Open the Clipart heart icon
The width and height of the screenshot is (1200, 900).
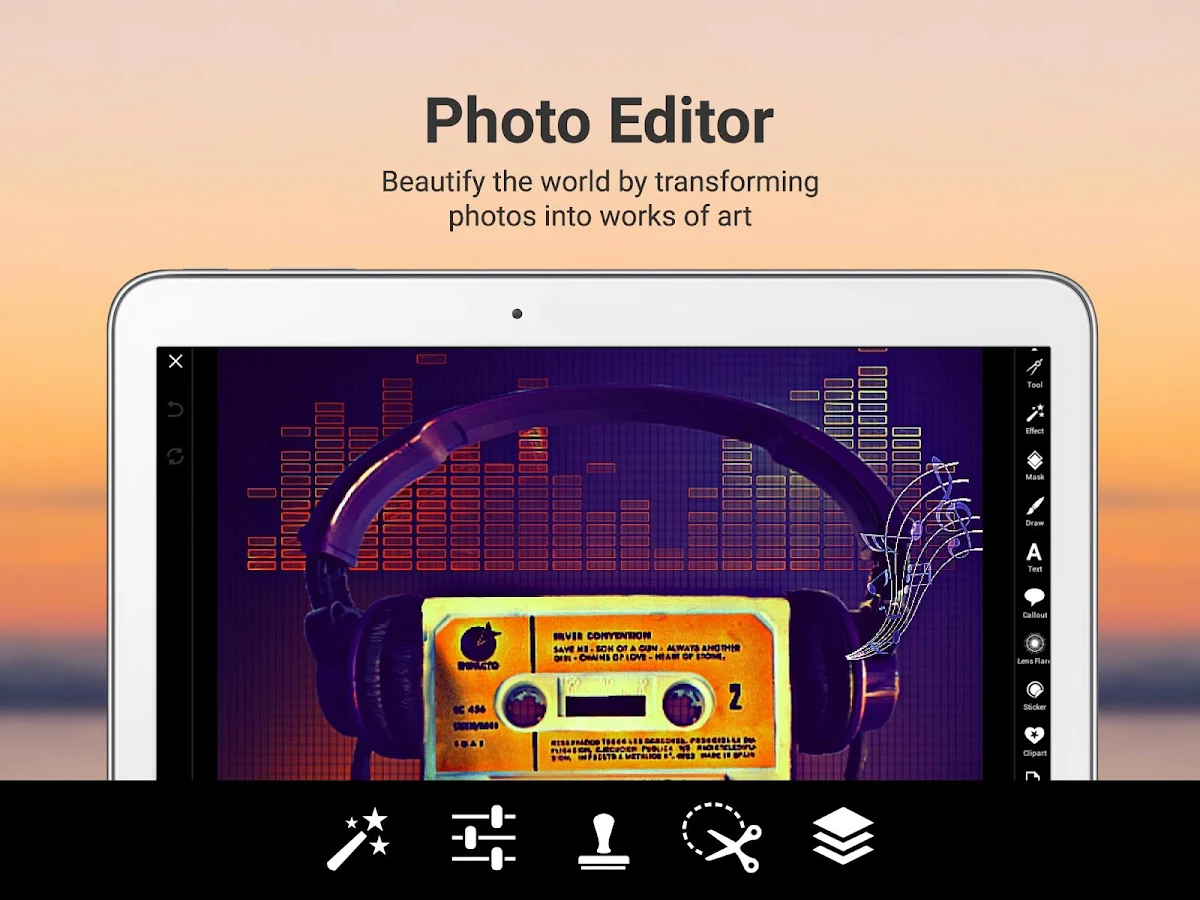1035,741
